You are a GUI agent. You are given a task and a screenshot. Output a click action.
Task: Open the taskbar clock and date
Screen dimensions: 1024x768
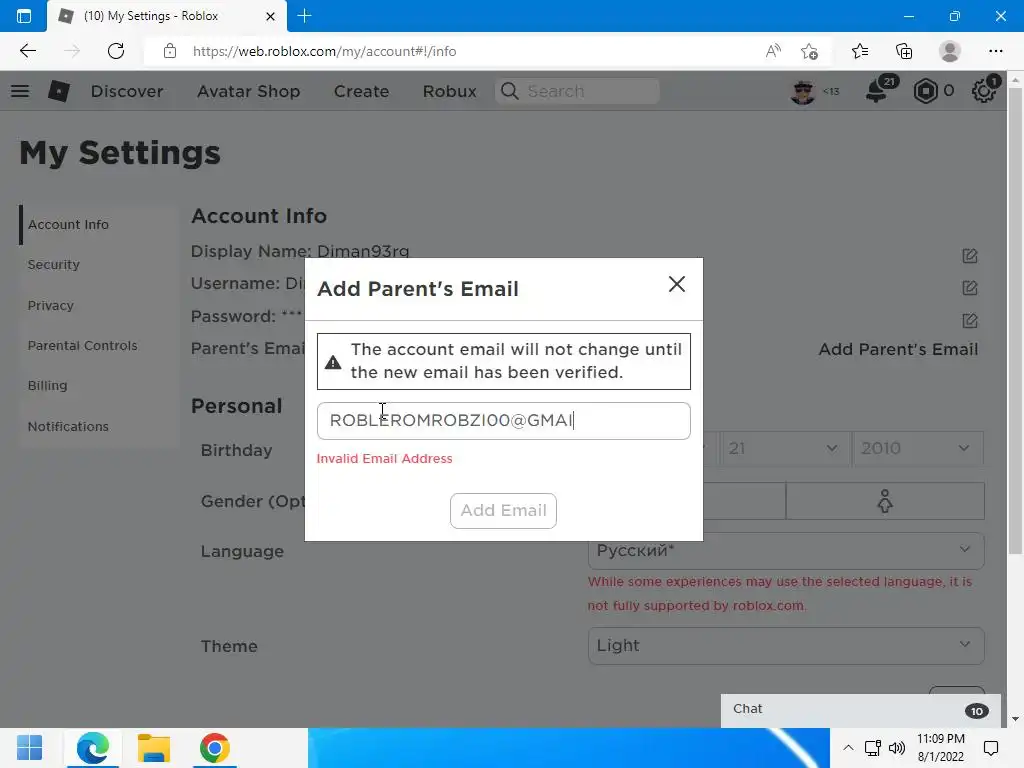tap(940, 748)
